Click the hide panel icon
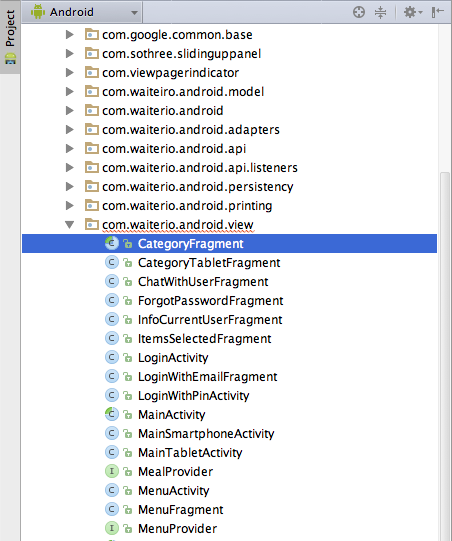452x541 pixels. (437, 12)
